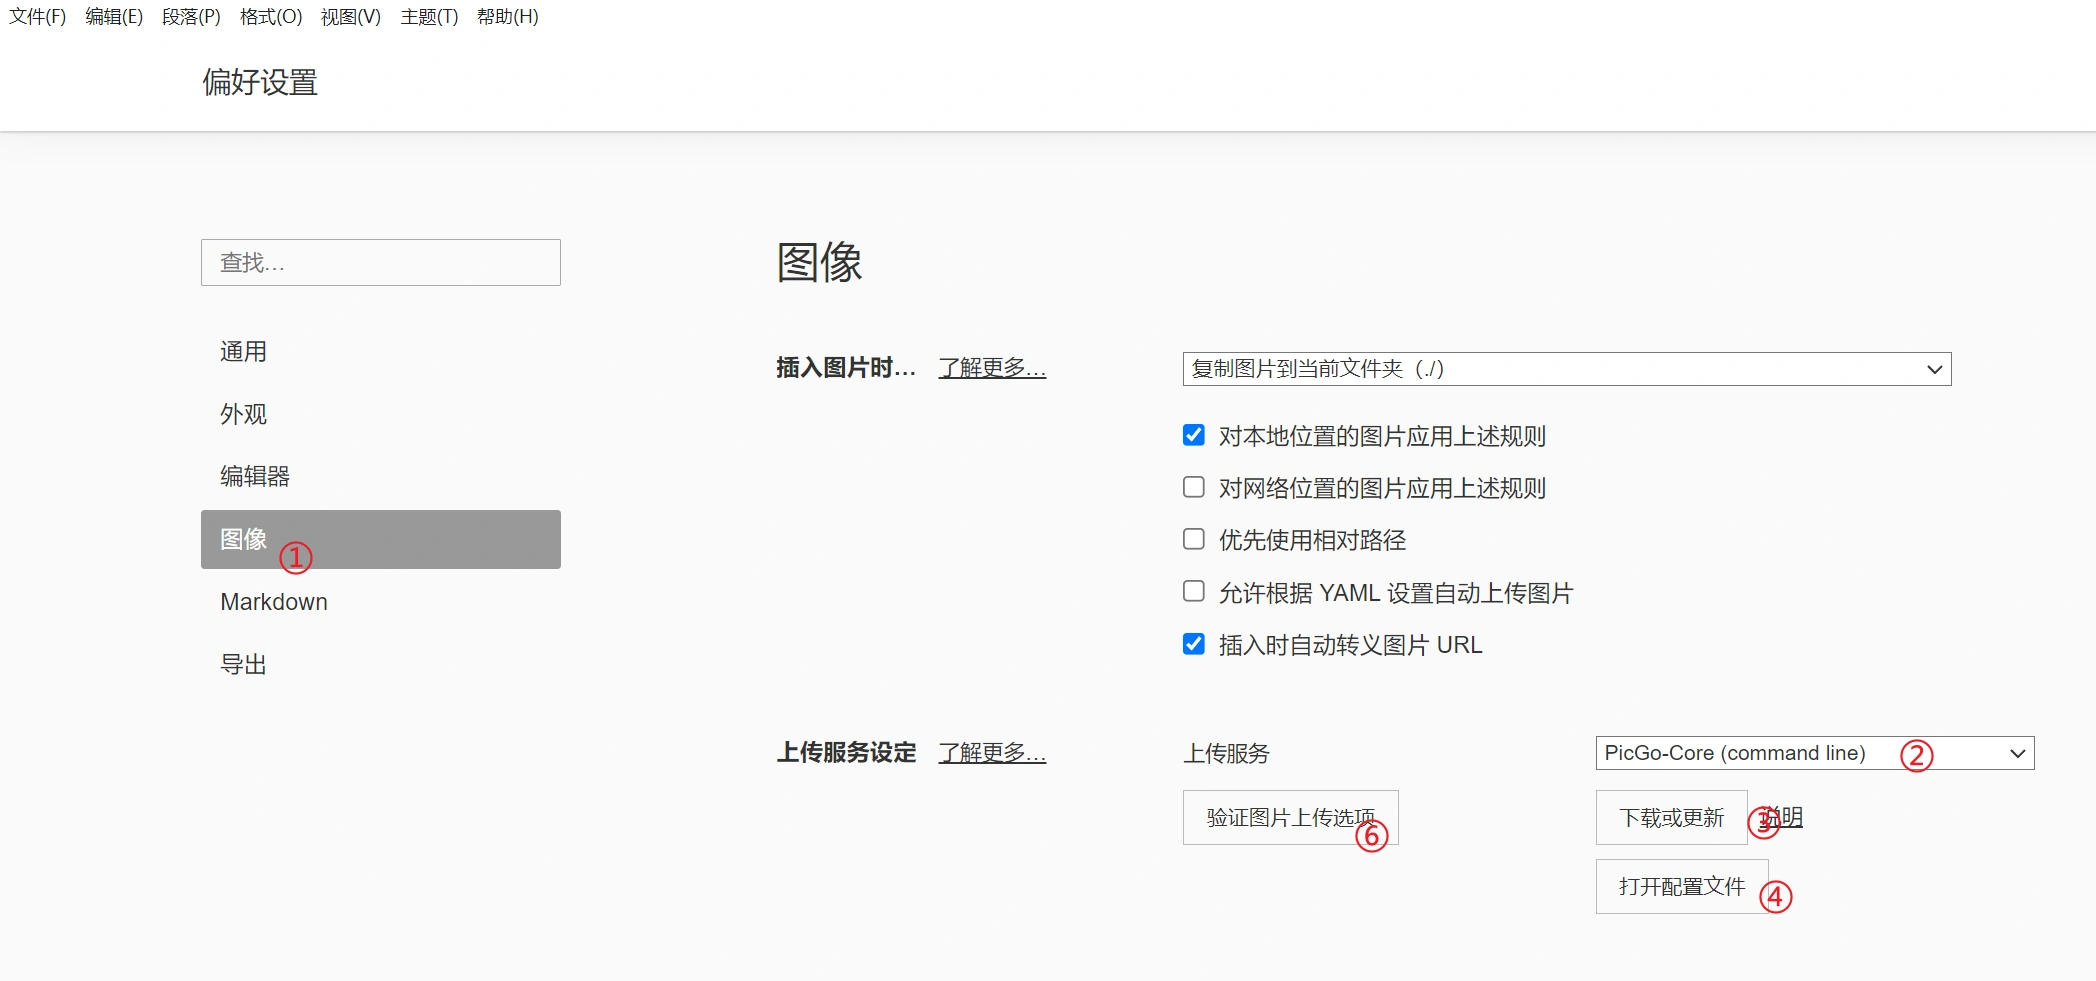Uncheck "对本地位置的图片应用上述规则" checkbox
The height and width of the screenshot is (981, 2096).
1193,435
